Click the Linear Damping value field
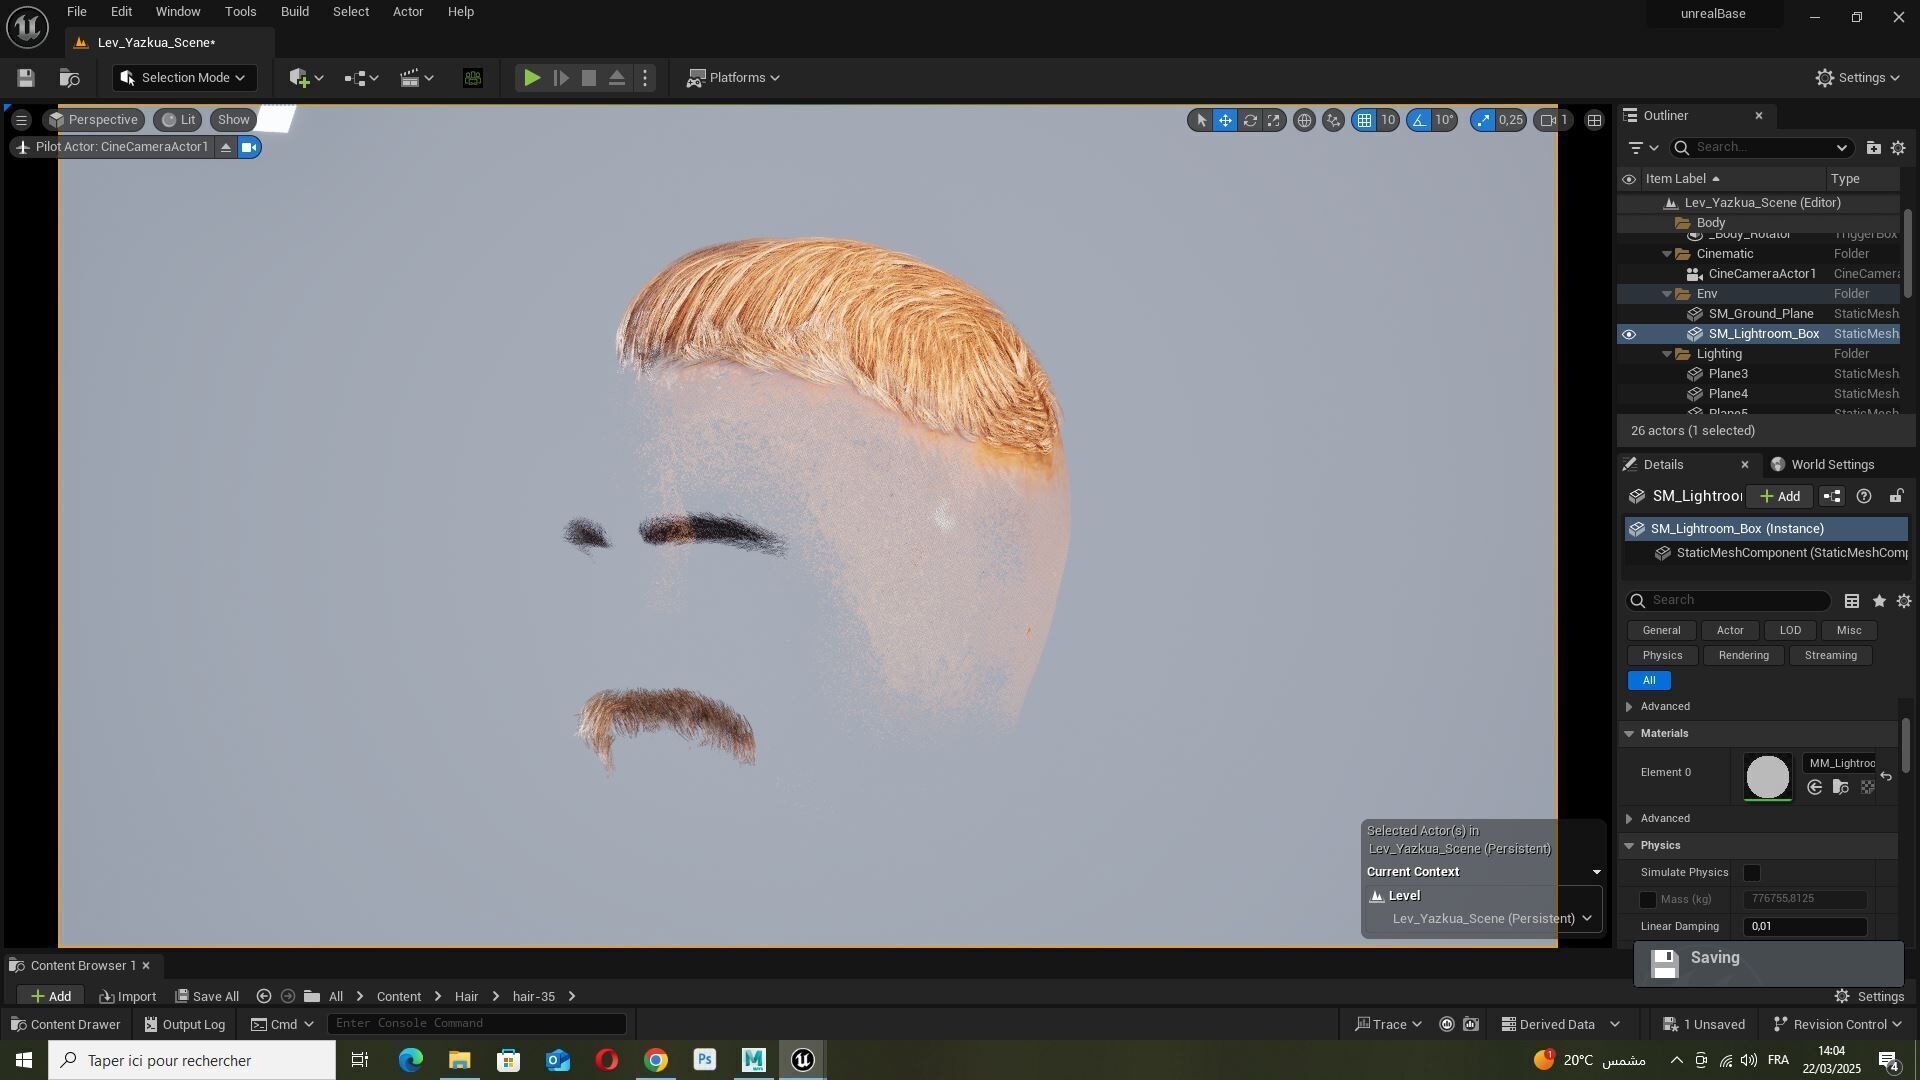 click(1805, 927)
